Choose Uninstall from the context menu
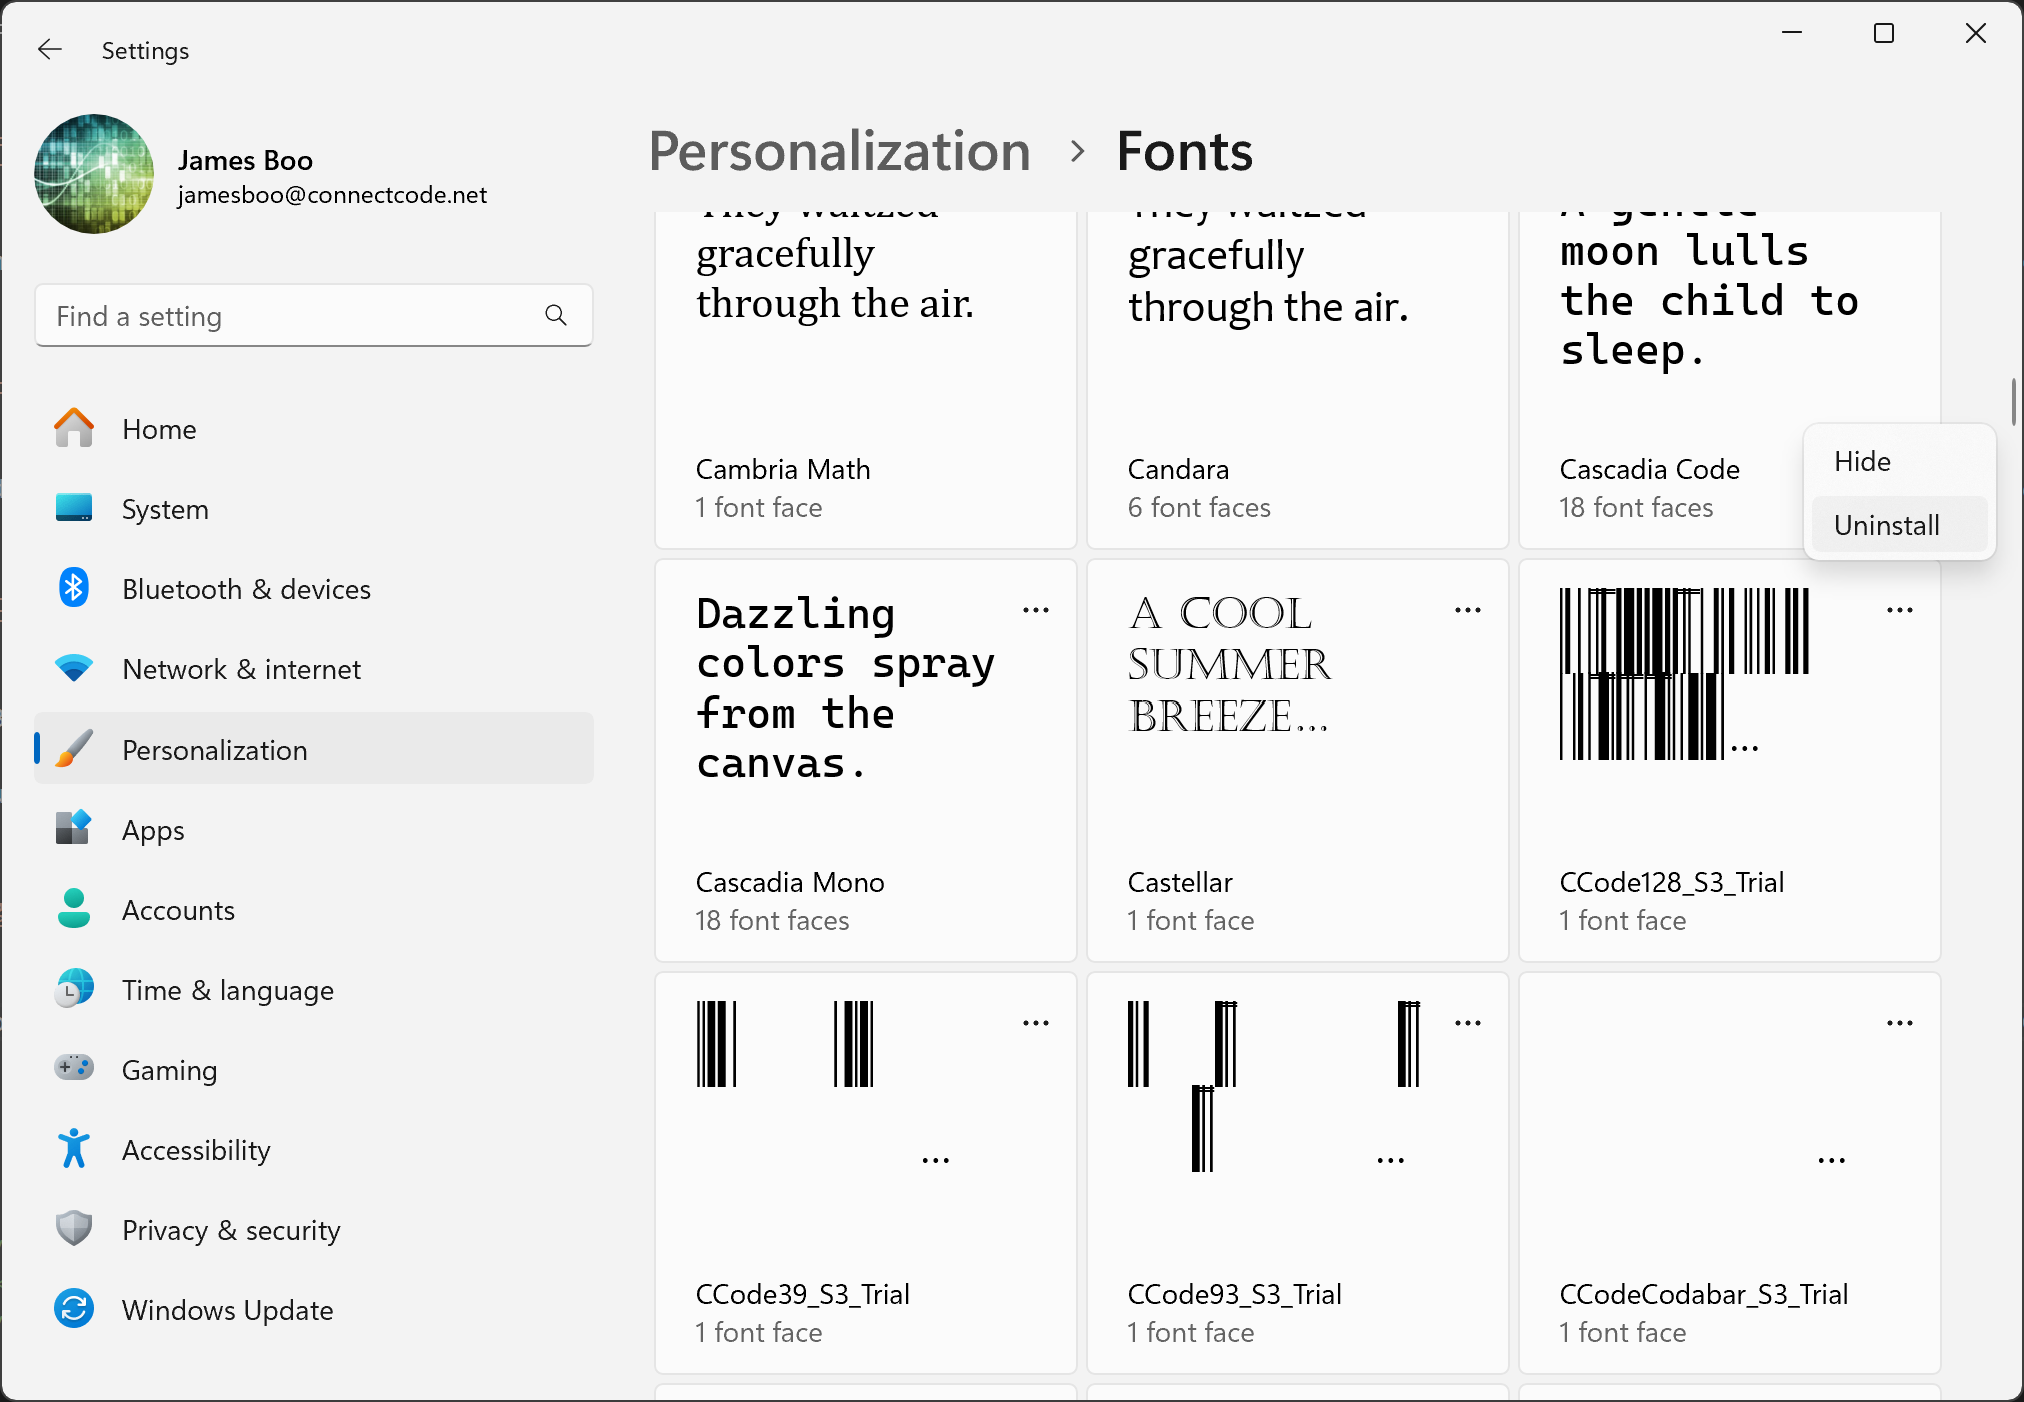2024x1402 pixels. pyautogui.click(x=1899, y=525)
